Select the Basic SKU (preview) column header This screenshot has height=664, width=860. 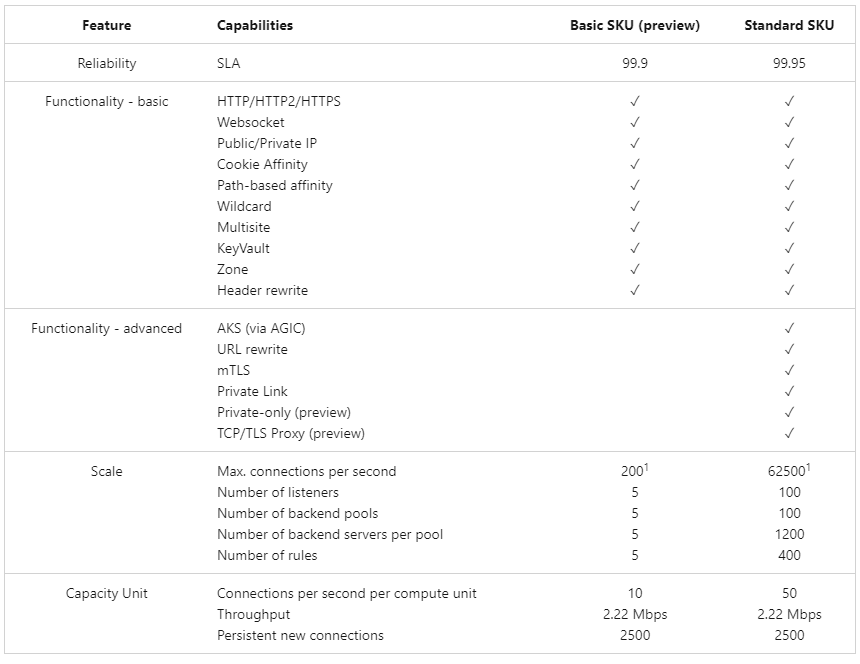click(635, 25)
